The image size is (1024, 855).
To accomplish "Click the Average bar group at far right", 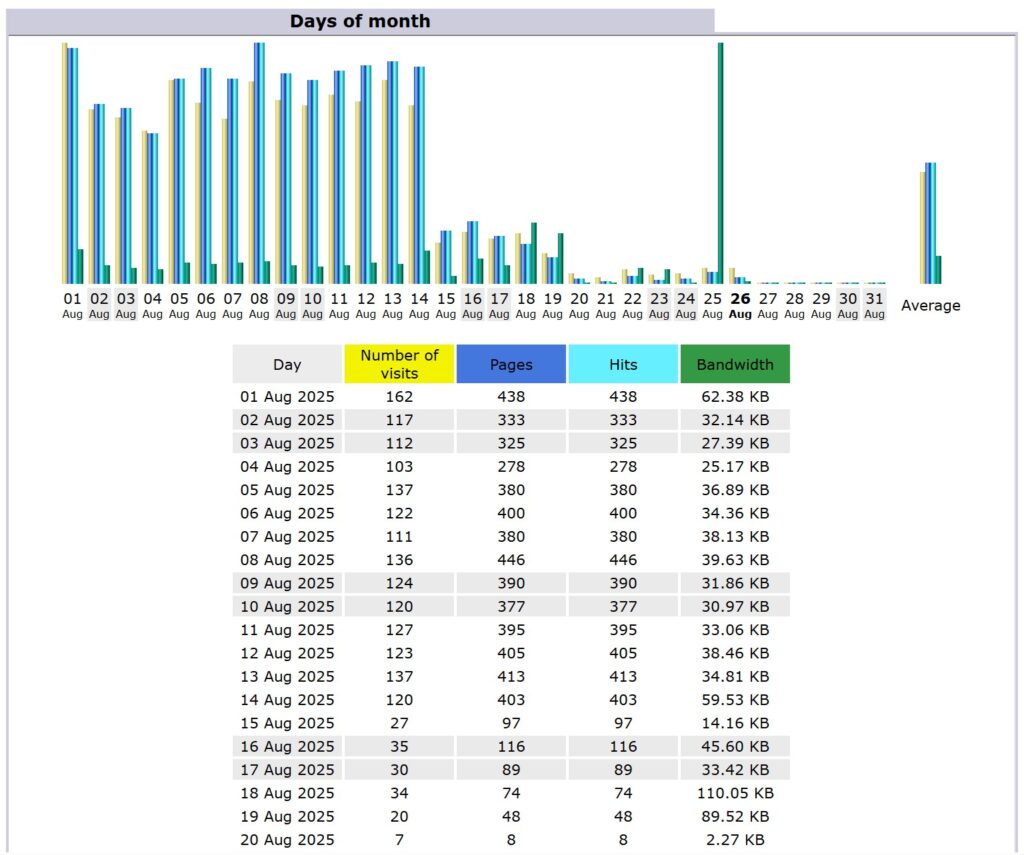I will click(928, 220).
